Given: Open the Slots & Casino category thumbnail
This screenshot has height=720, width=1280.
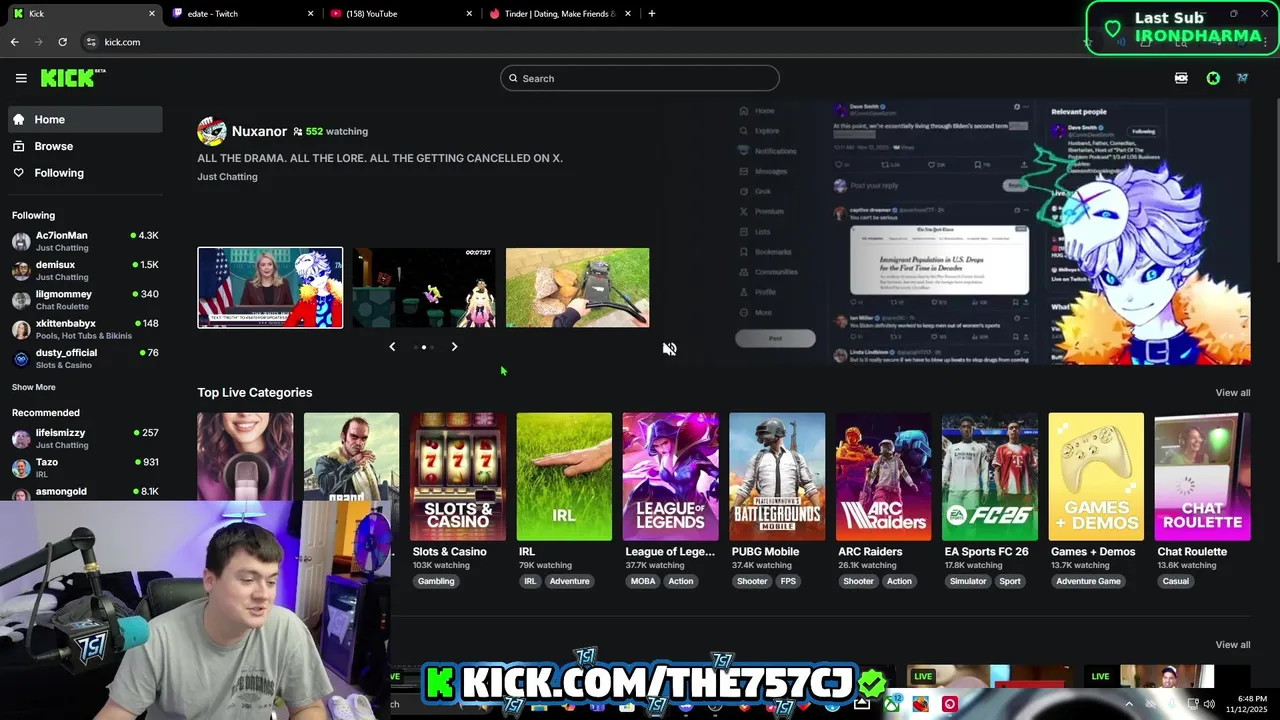Looking at the screenshot, I should click(457, 476).
